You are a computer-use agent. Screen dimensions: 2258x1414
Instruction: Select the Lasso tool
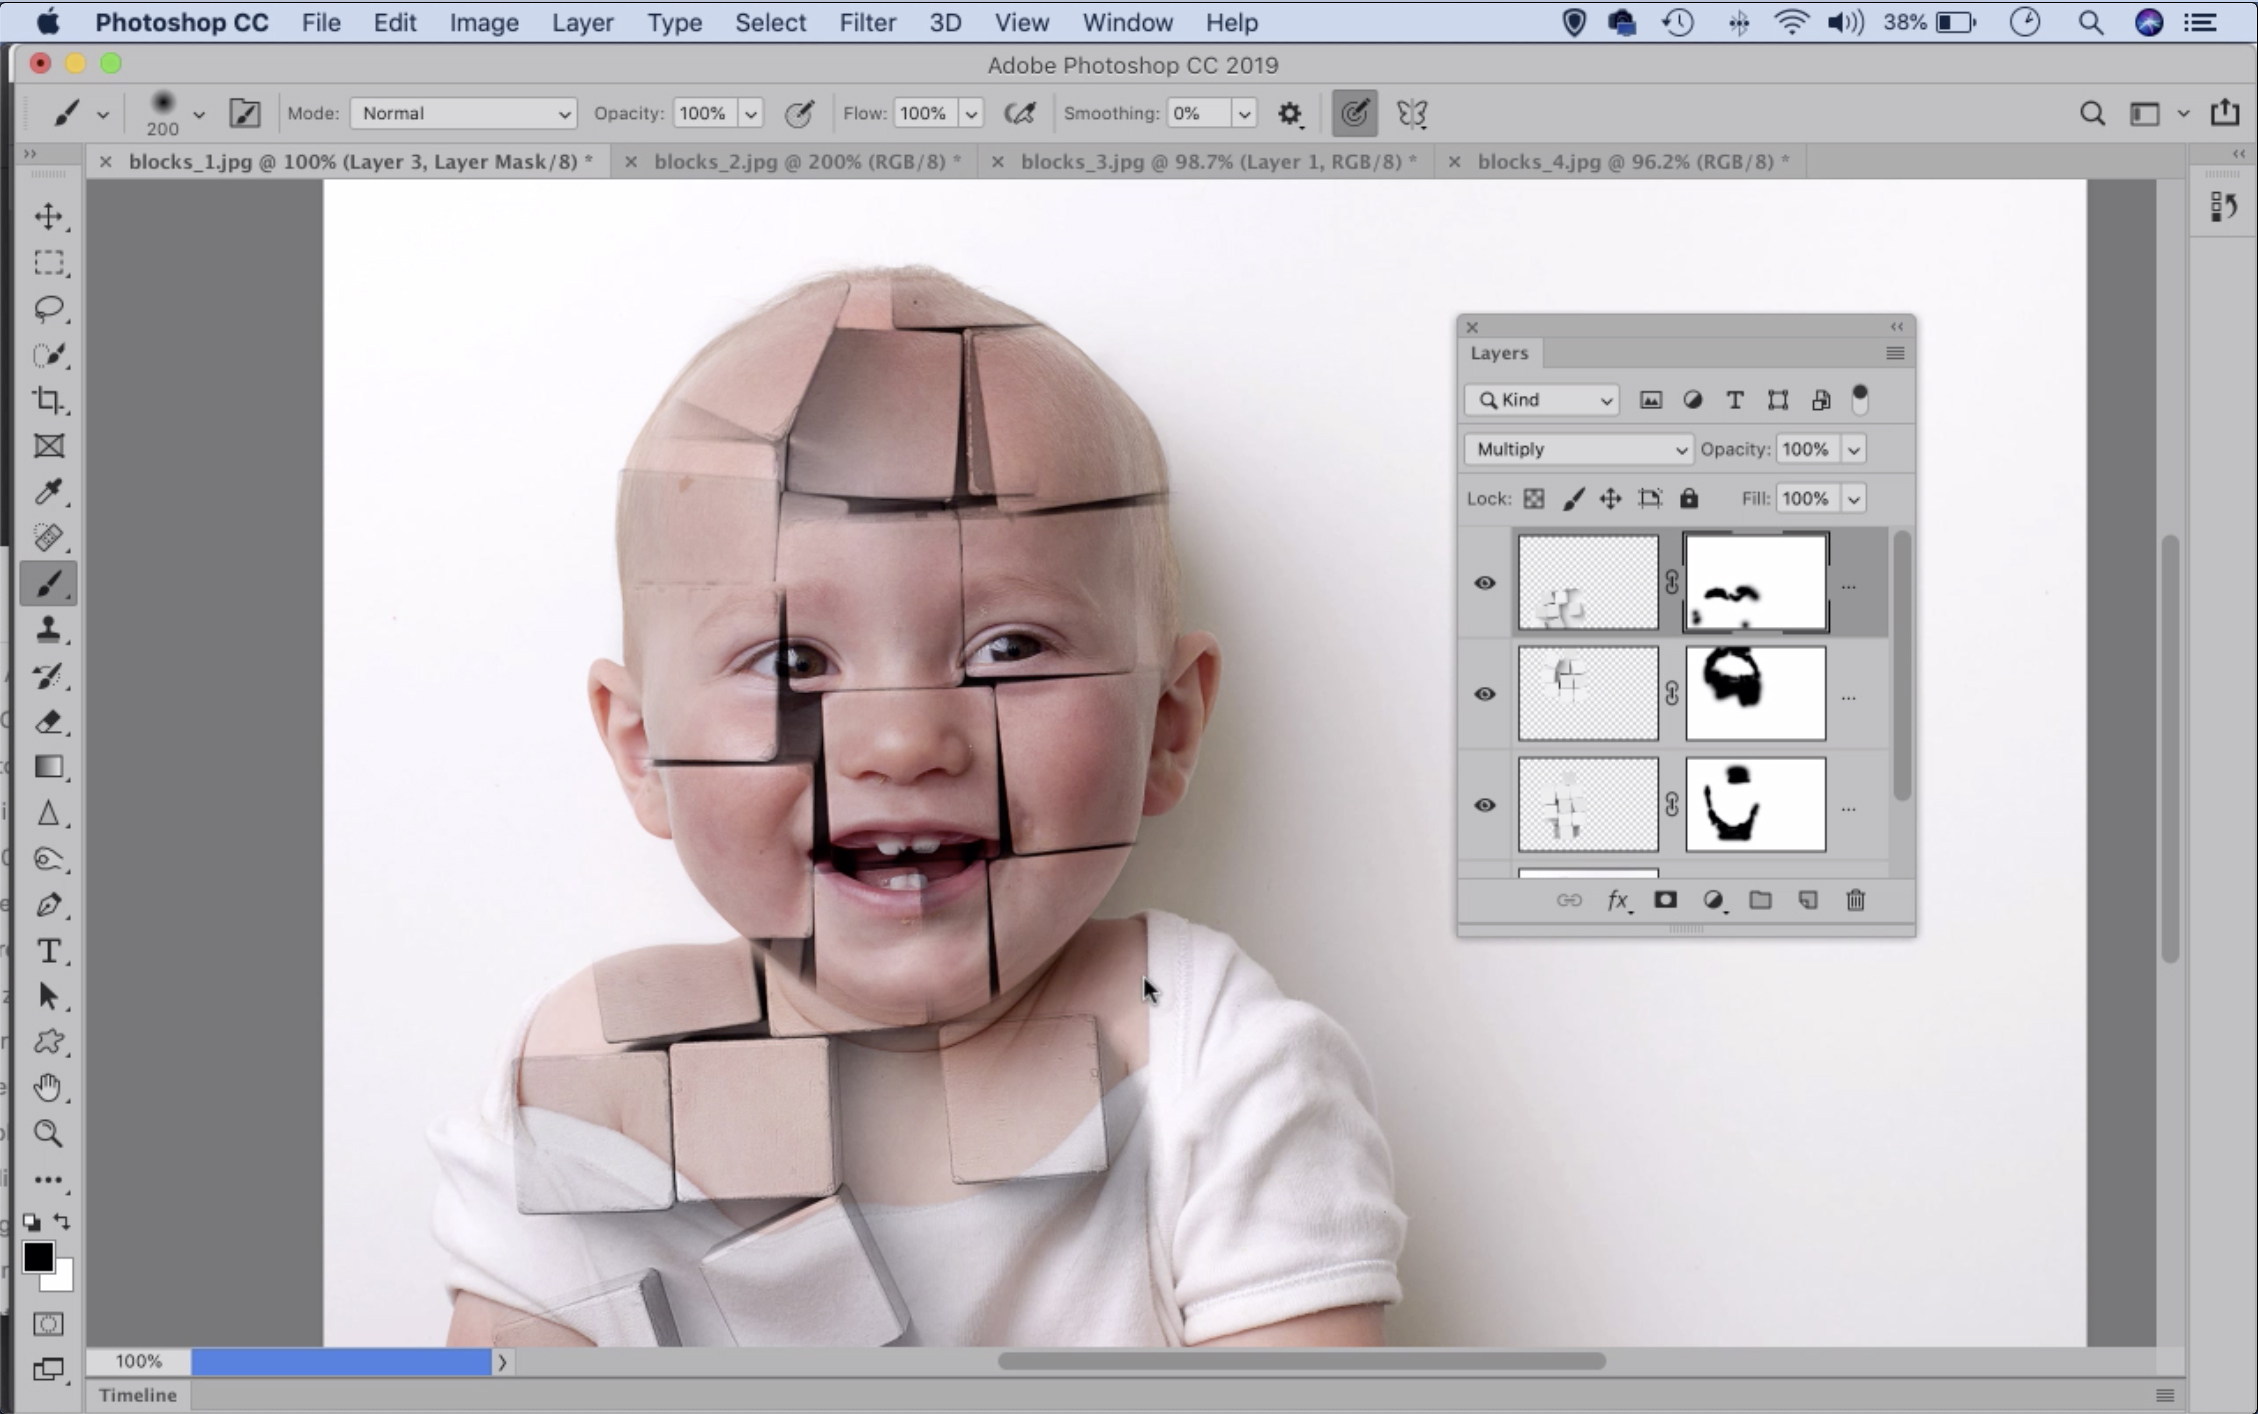point(48,308)
